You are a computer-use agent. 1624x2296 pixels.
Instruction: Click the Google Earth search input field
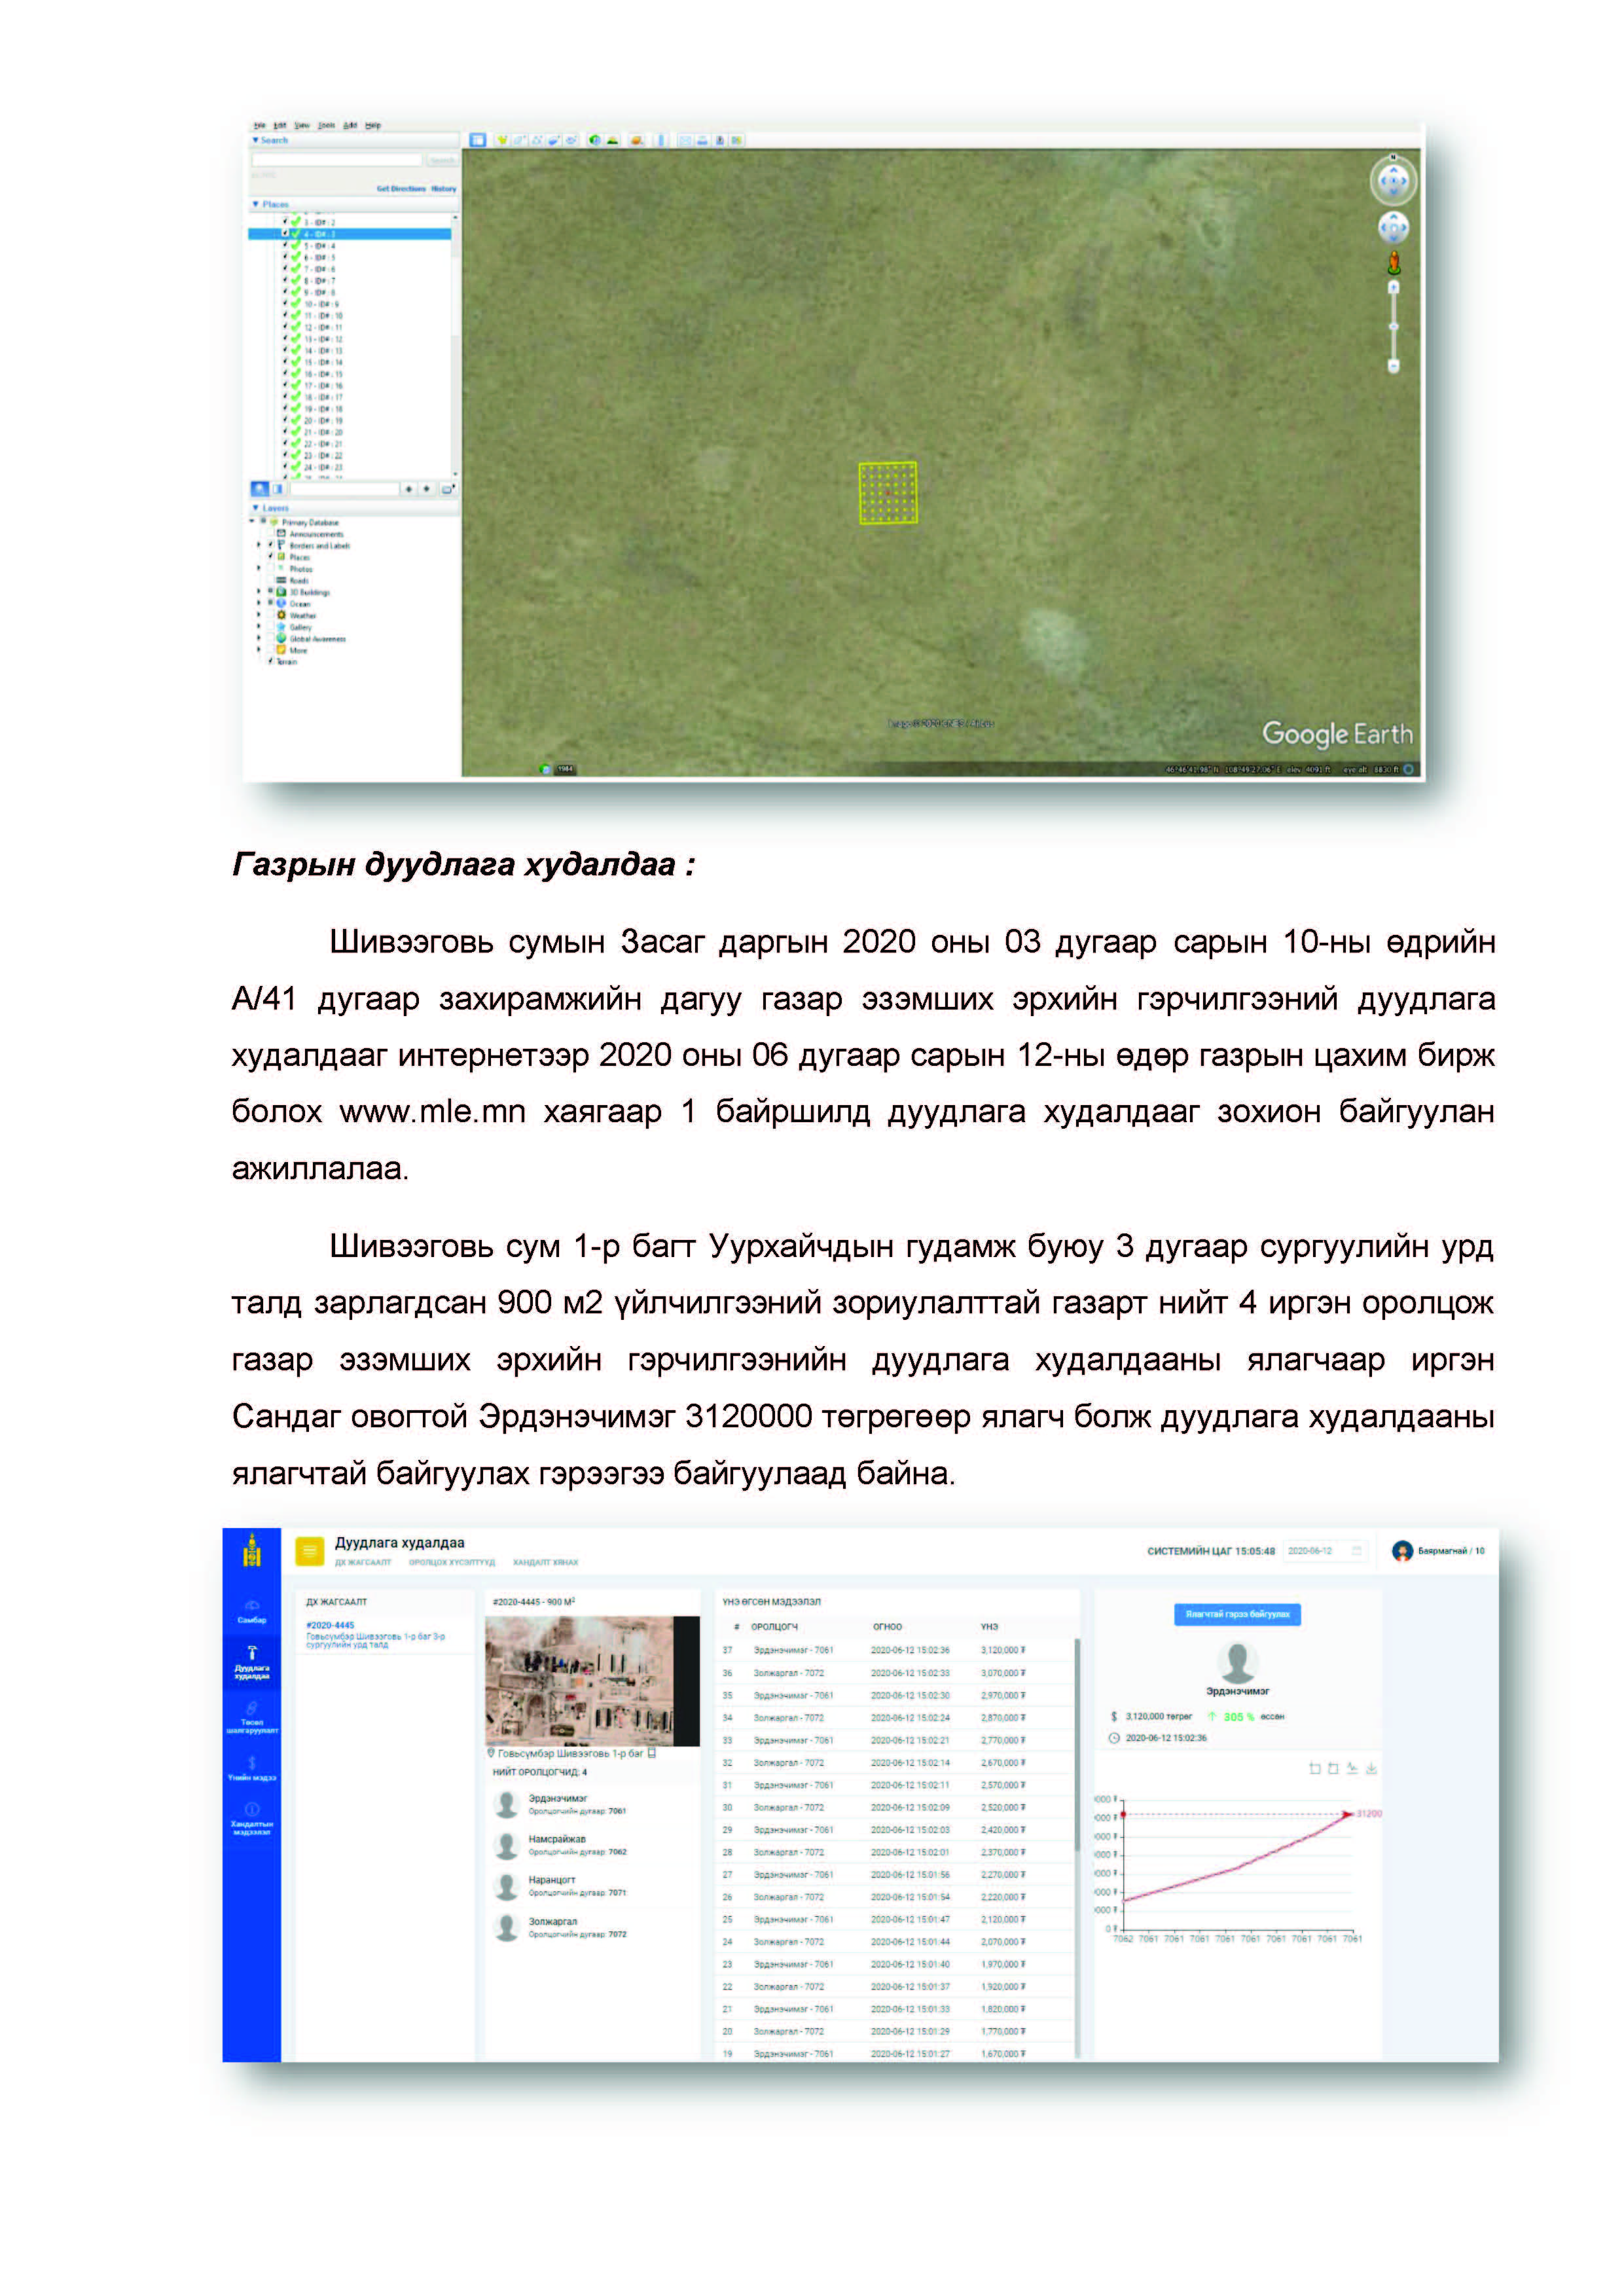point(337,160)
